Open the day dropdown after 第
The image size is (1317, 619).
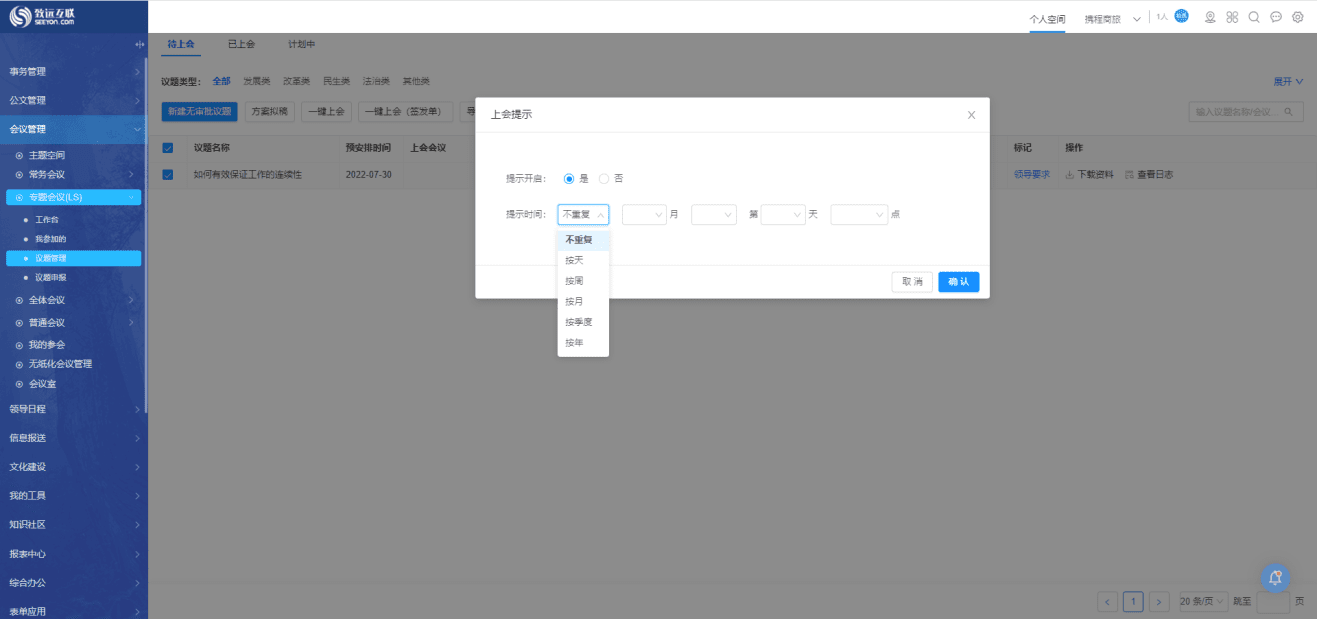pos(783,214)
